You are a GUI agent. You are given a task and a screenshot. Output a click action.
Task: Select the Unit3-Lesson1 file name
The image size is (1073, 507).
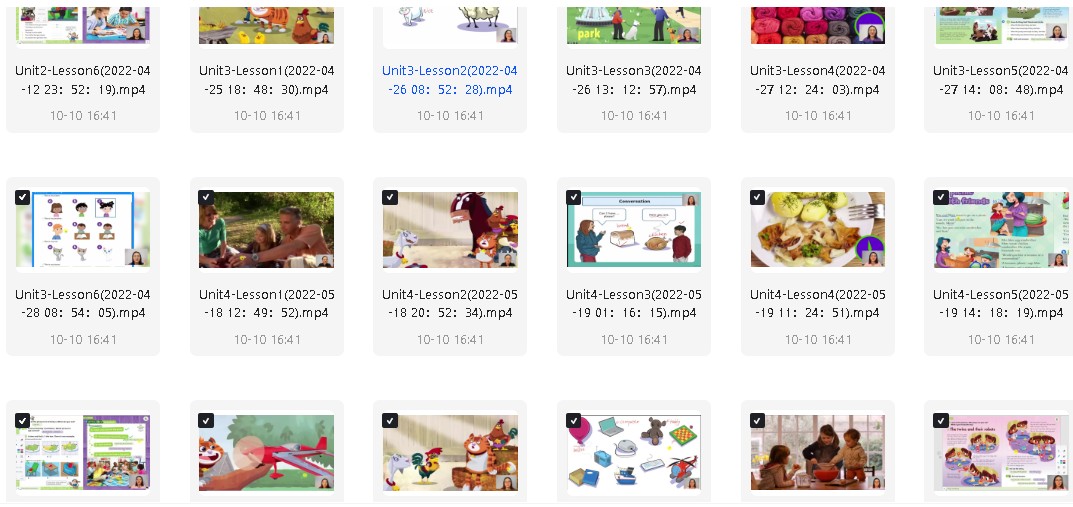(266, 80)
